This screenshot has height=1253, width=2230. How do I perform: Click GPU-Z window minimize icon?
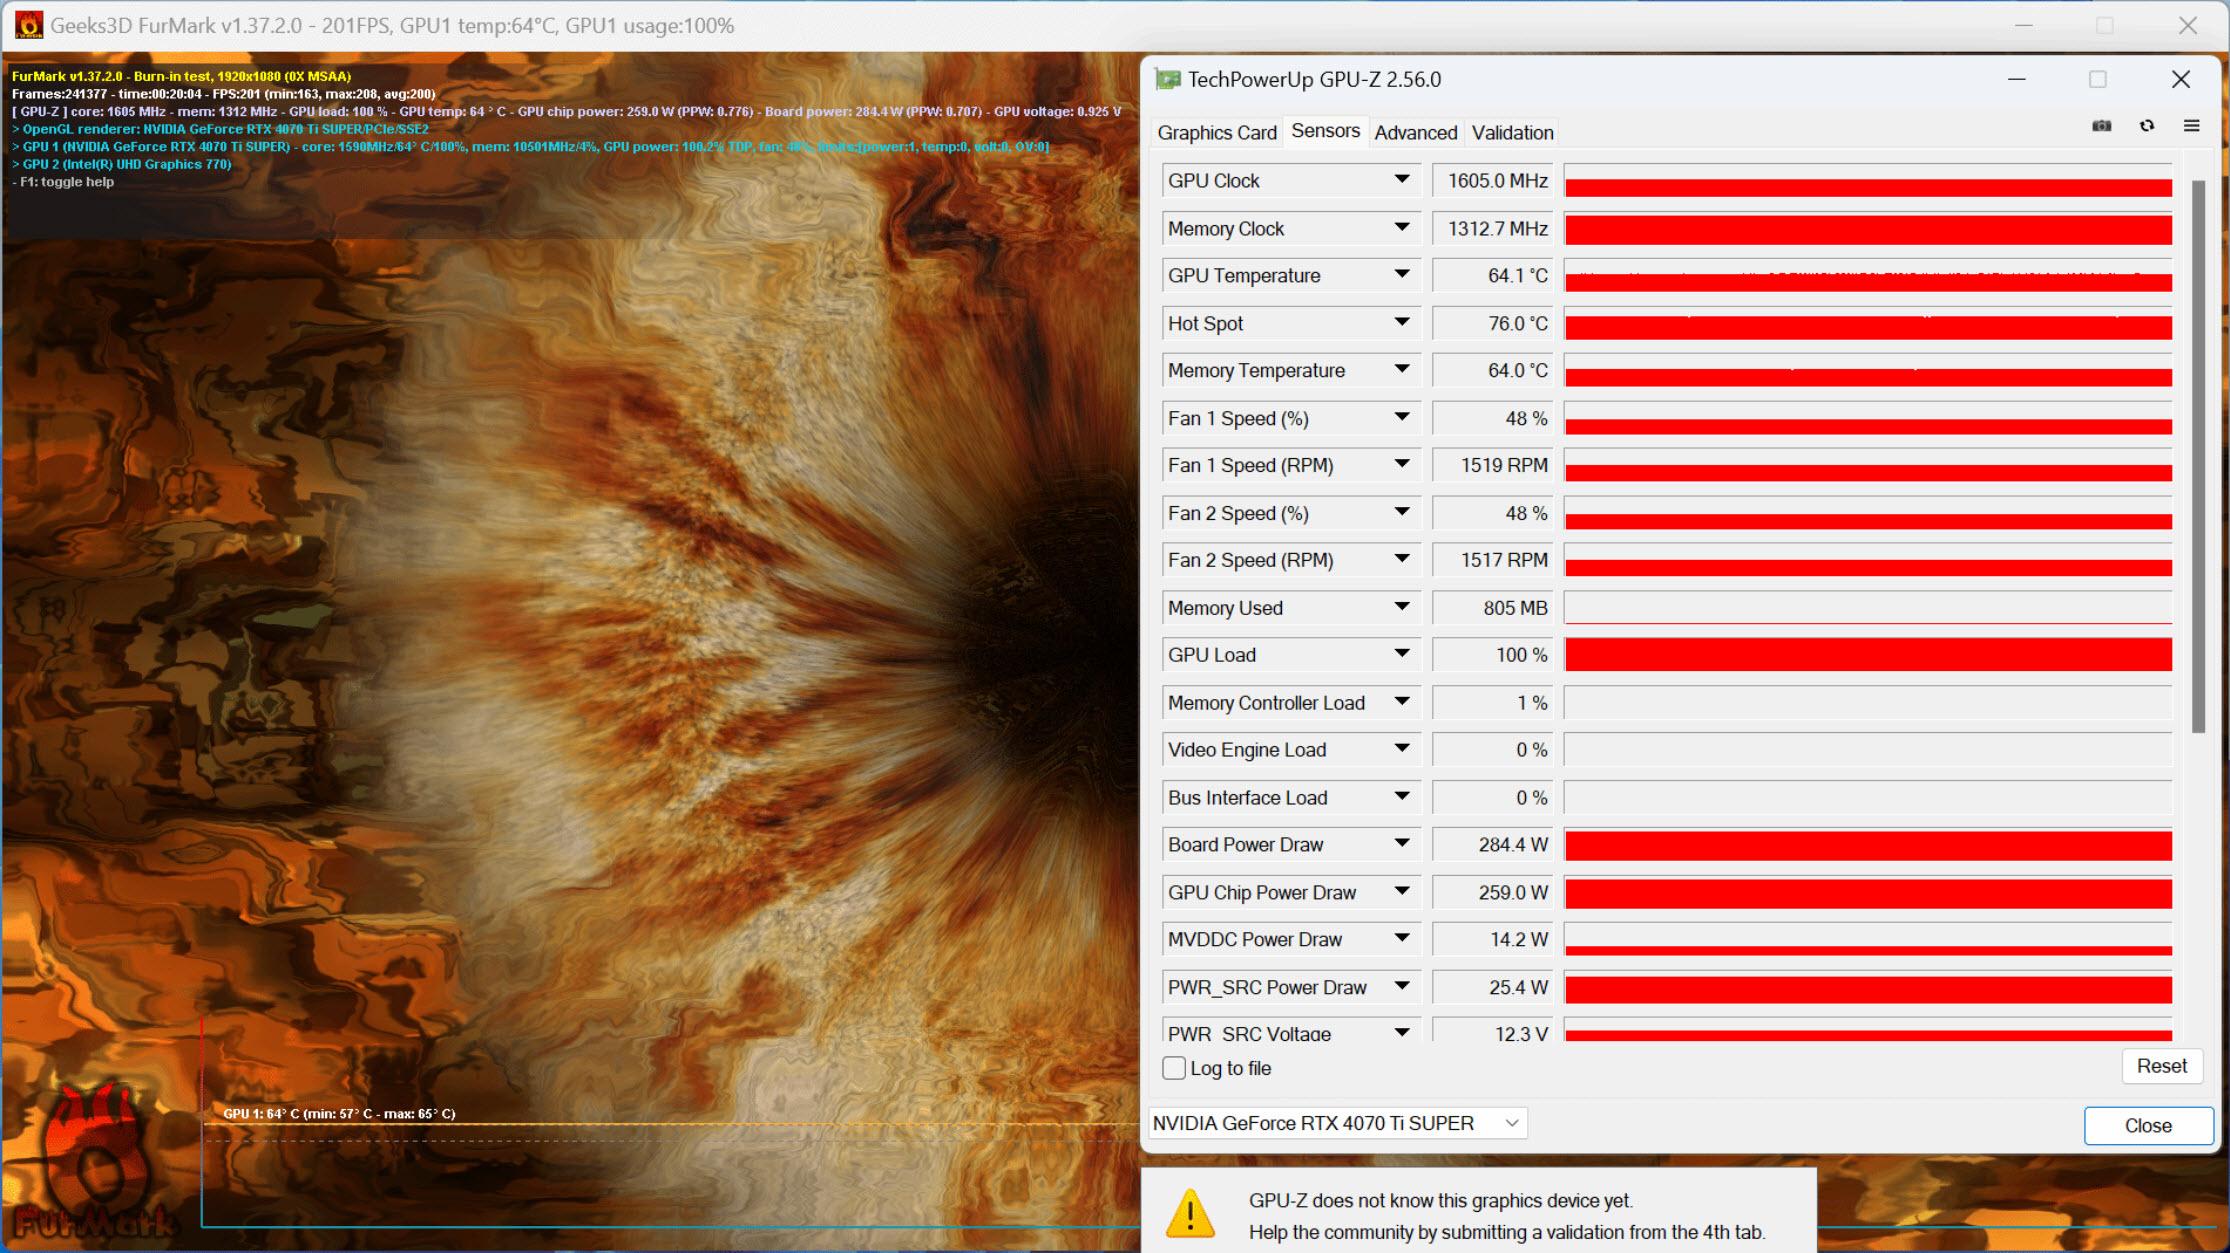[2016, 80]
